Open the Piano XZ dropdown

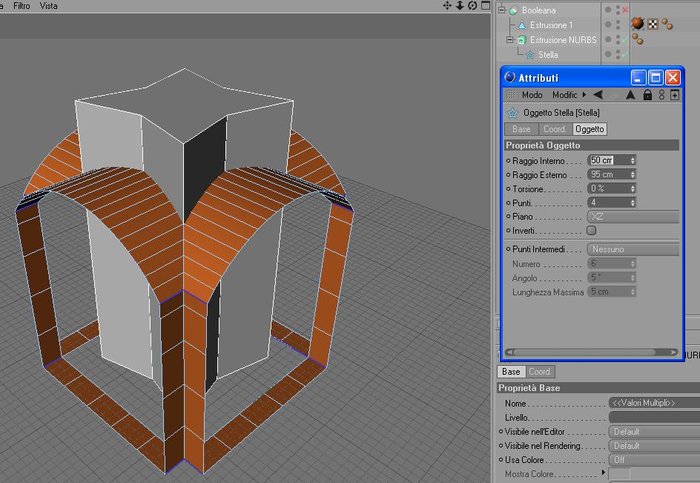633,217
